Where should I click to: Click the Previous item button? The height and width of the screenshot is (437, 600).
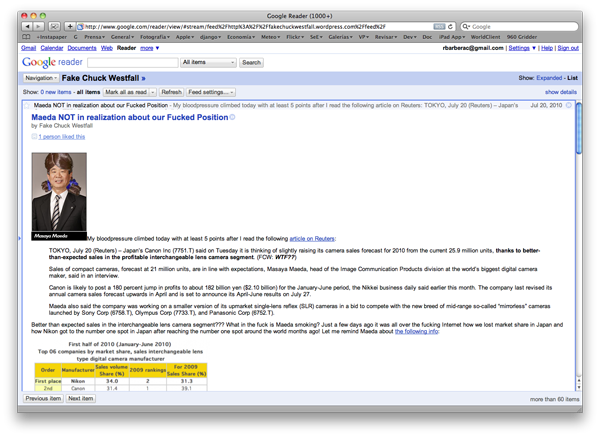click(43, 398)
